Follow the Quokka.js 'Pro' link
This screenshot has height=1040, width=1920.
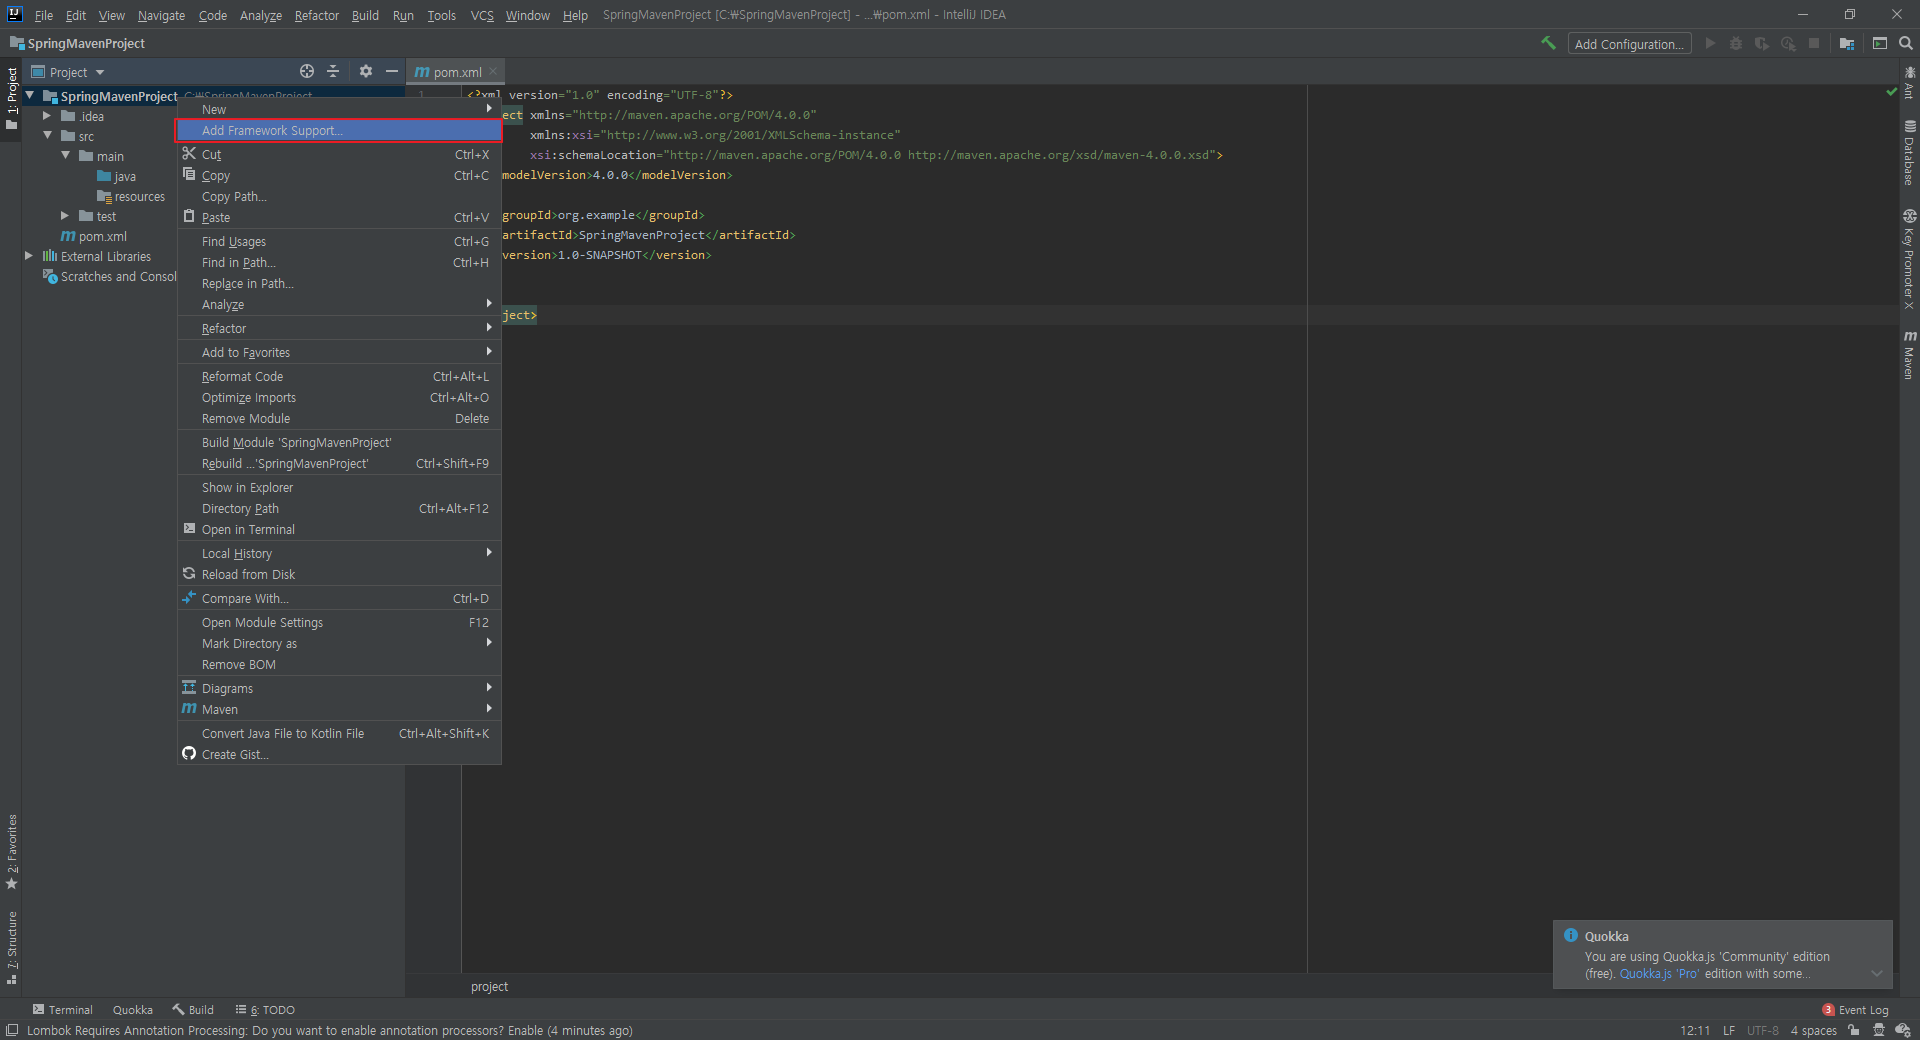1659,974
